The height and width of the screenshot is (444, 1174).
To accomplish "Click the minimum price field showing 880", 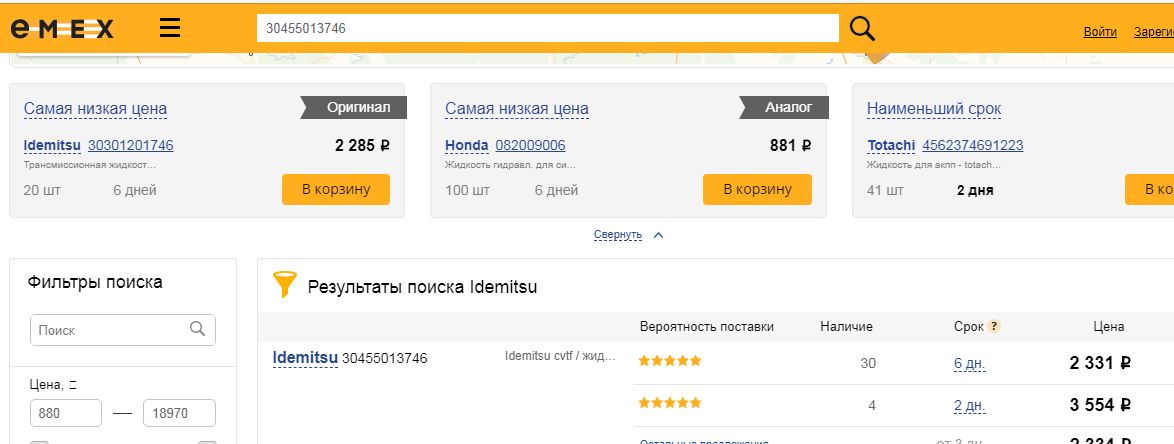I will click(x=66, y=413).
